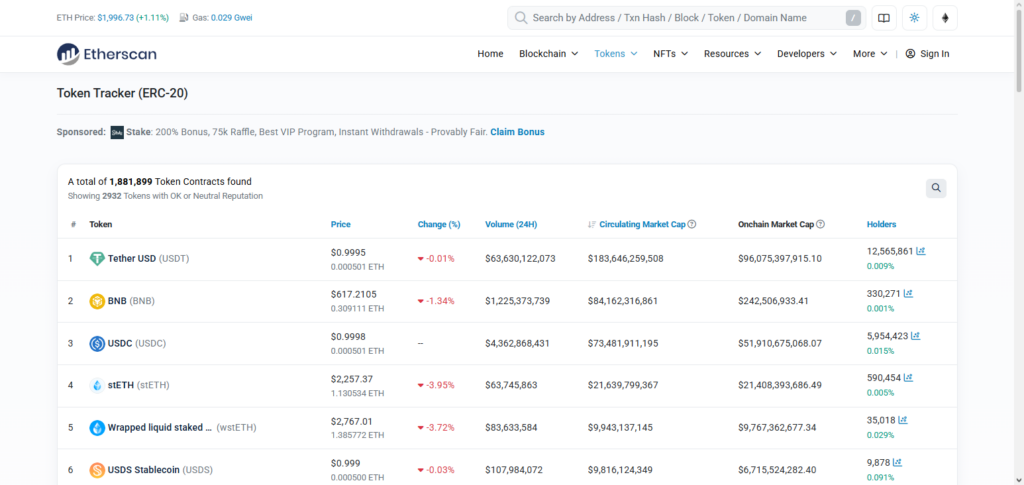Sort by the Price column header
This screenshot has width=1024, height=485.
(341, 224)
